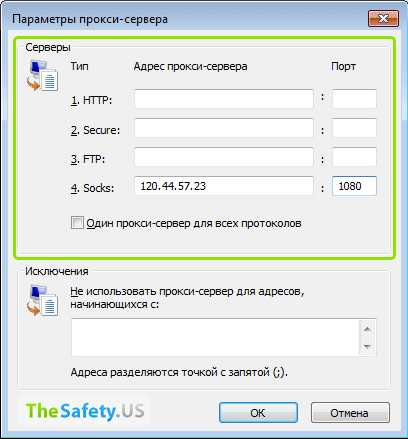Enable one proxy server for all protocols

coord(77,223)
